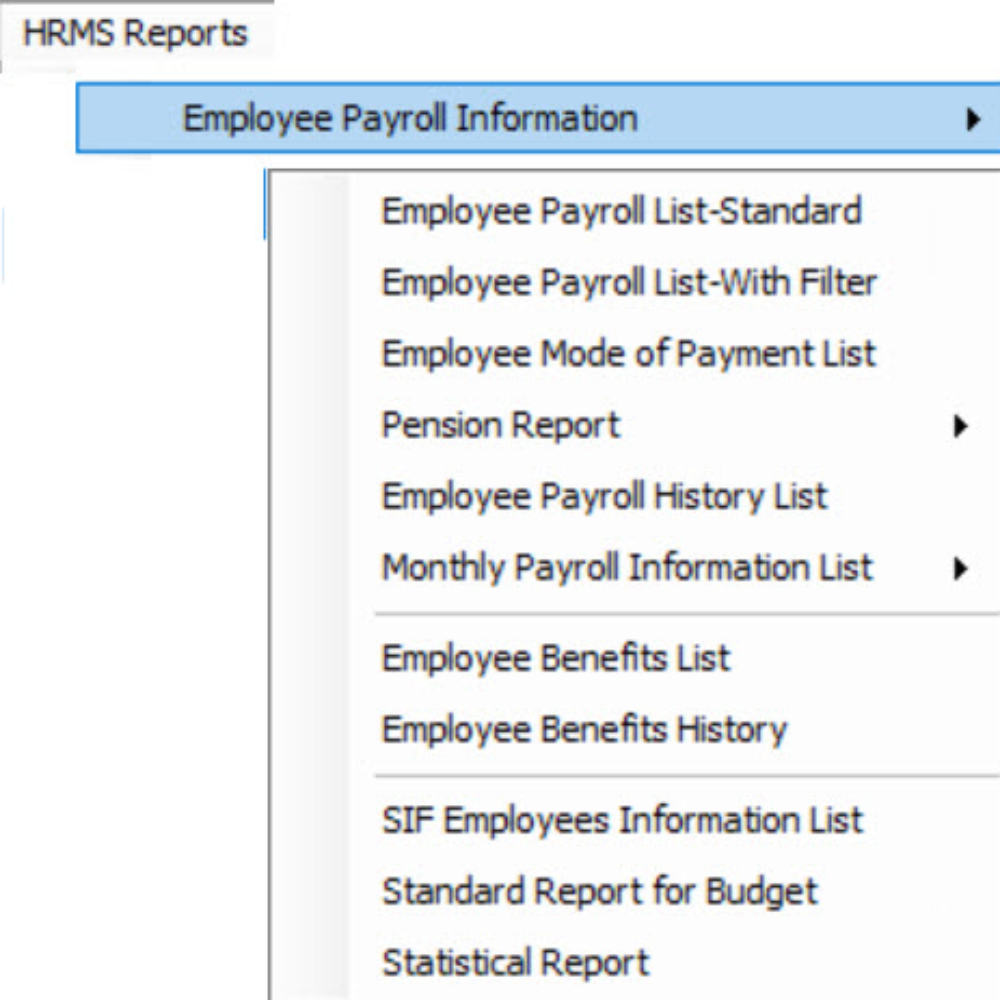The image size is (1000, 1000).
Task: Open Employee Payroll List-Standard report
Action: click(x=621, y=212)
